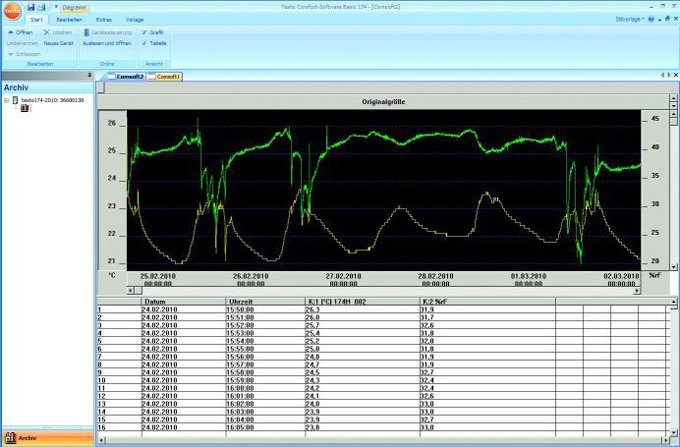The width and height of the screenshot is (680, 447).
Task: Click the Löschen button with X icon
Action: coord(58,33)
